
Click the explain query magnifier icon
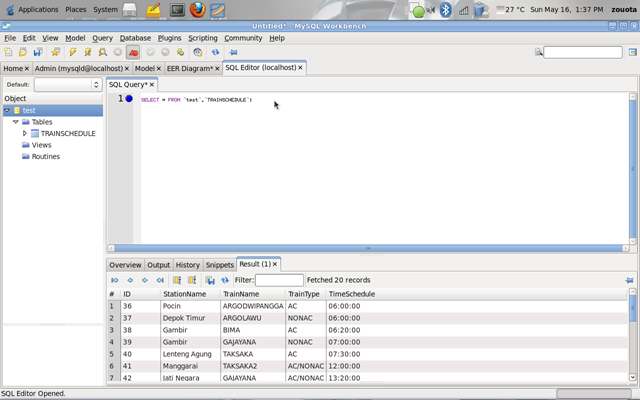103,52
